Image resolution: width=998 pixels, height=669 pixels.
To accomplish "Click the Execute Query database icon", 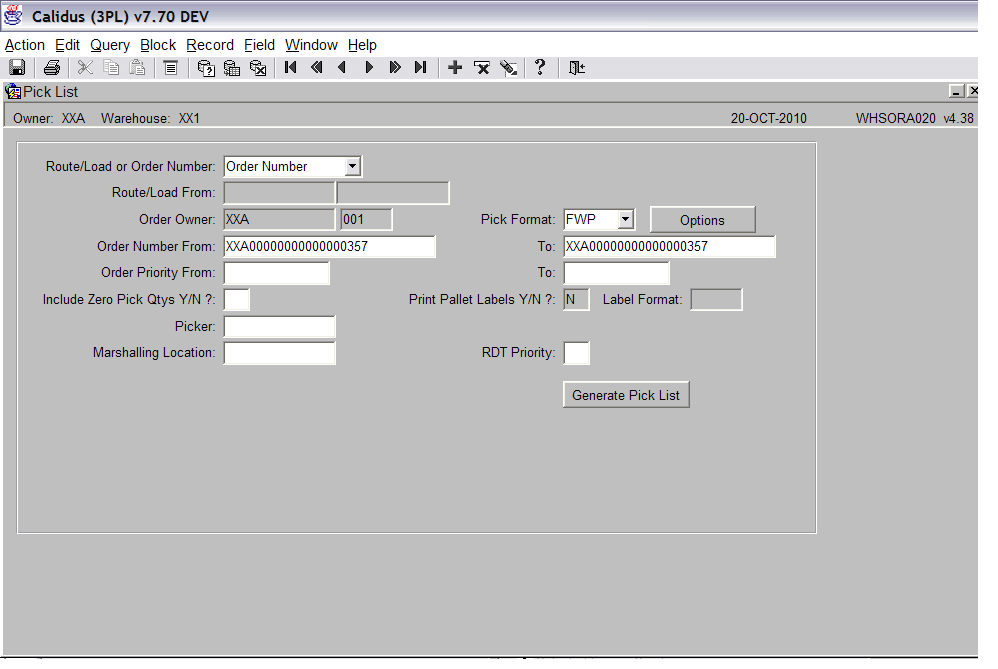I will [232, 67].
